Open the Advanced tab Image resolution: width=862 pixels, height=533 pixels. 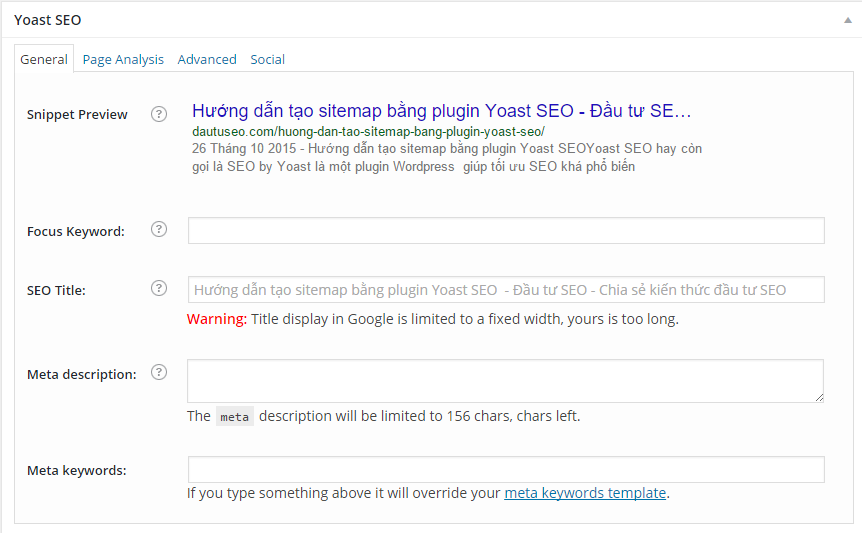(x=207, y=59)
